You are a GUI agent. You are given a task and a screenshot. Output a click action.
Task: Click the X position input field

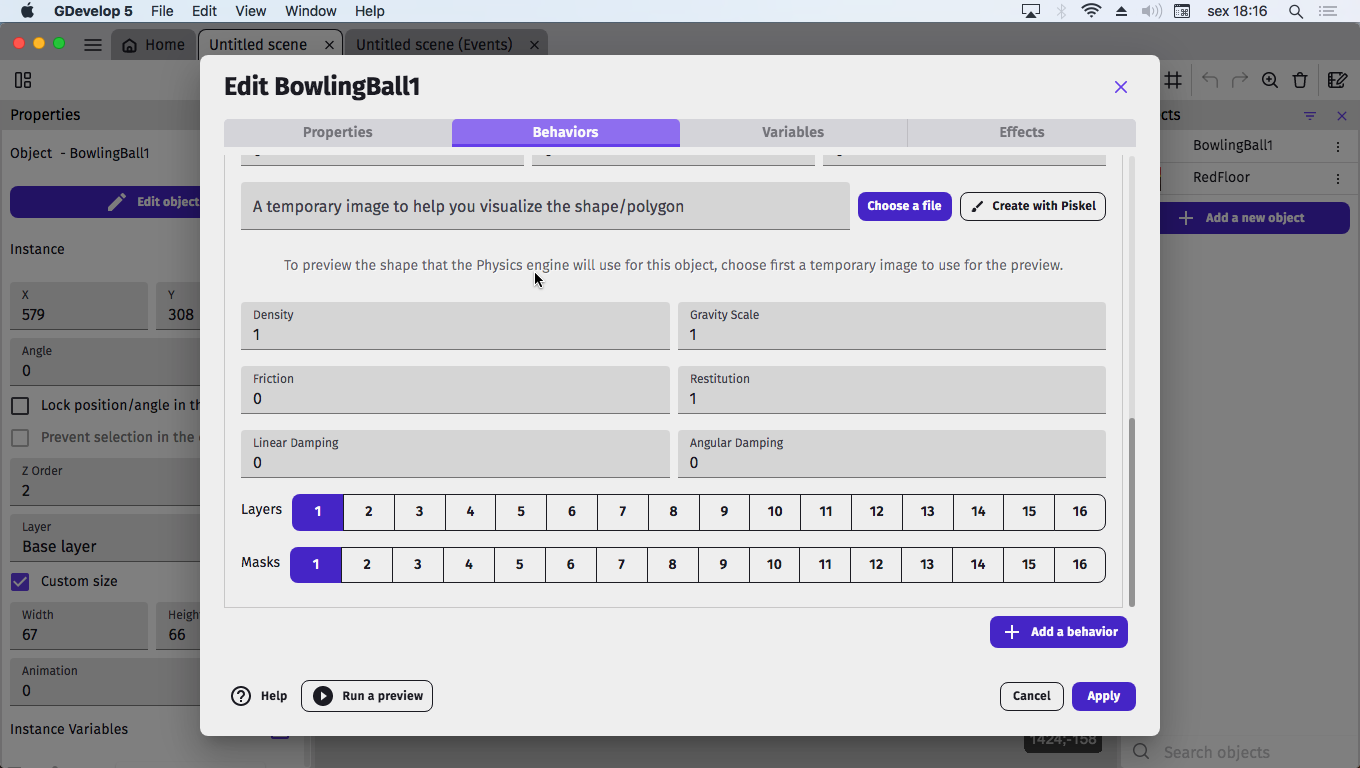click(x=79, y=313)
